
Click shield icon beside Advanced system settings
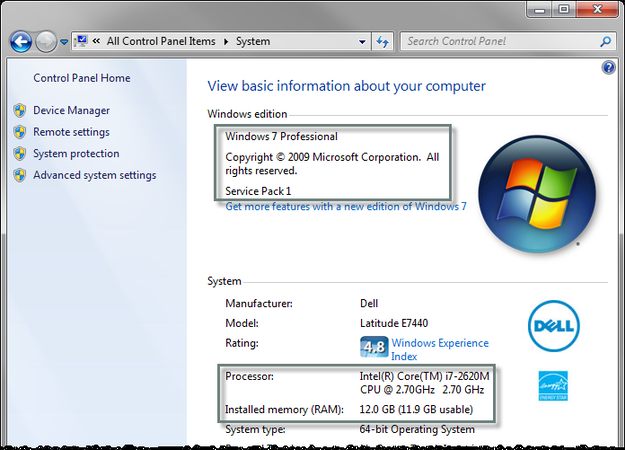(20, 175)
